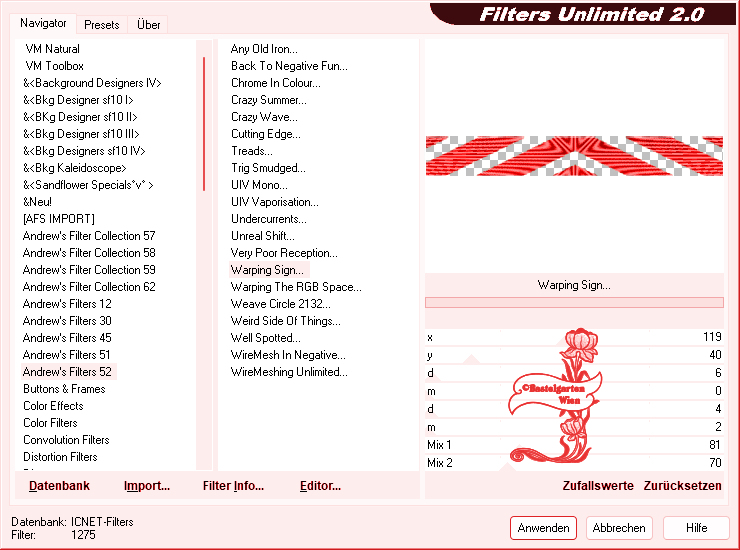Open the Presets tab
The width and height of the screenshot is (740, 550).
(x=101, y=25)
